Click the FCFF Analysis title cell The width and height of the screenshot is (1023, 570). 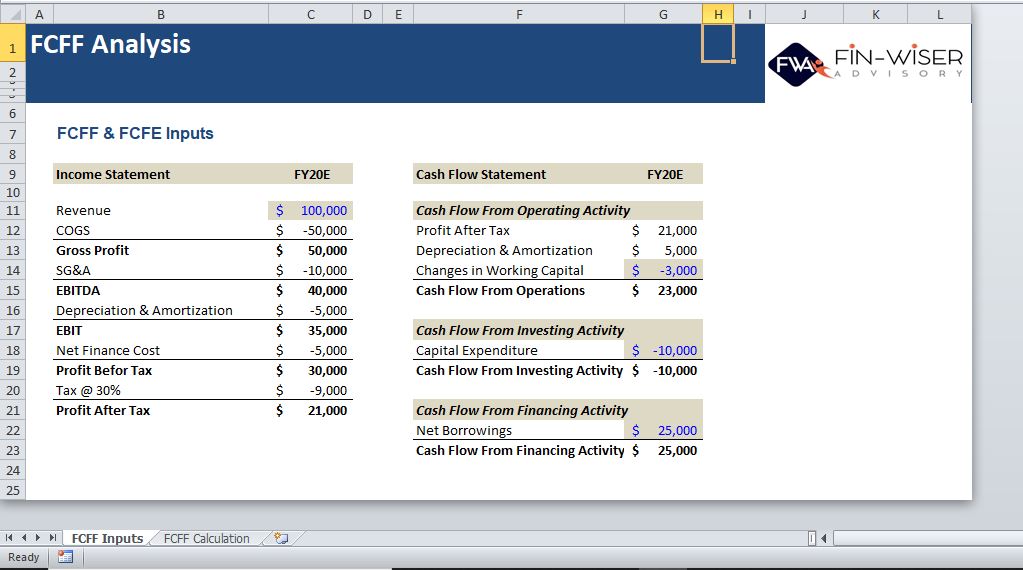(x=110, y=44)
